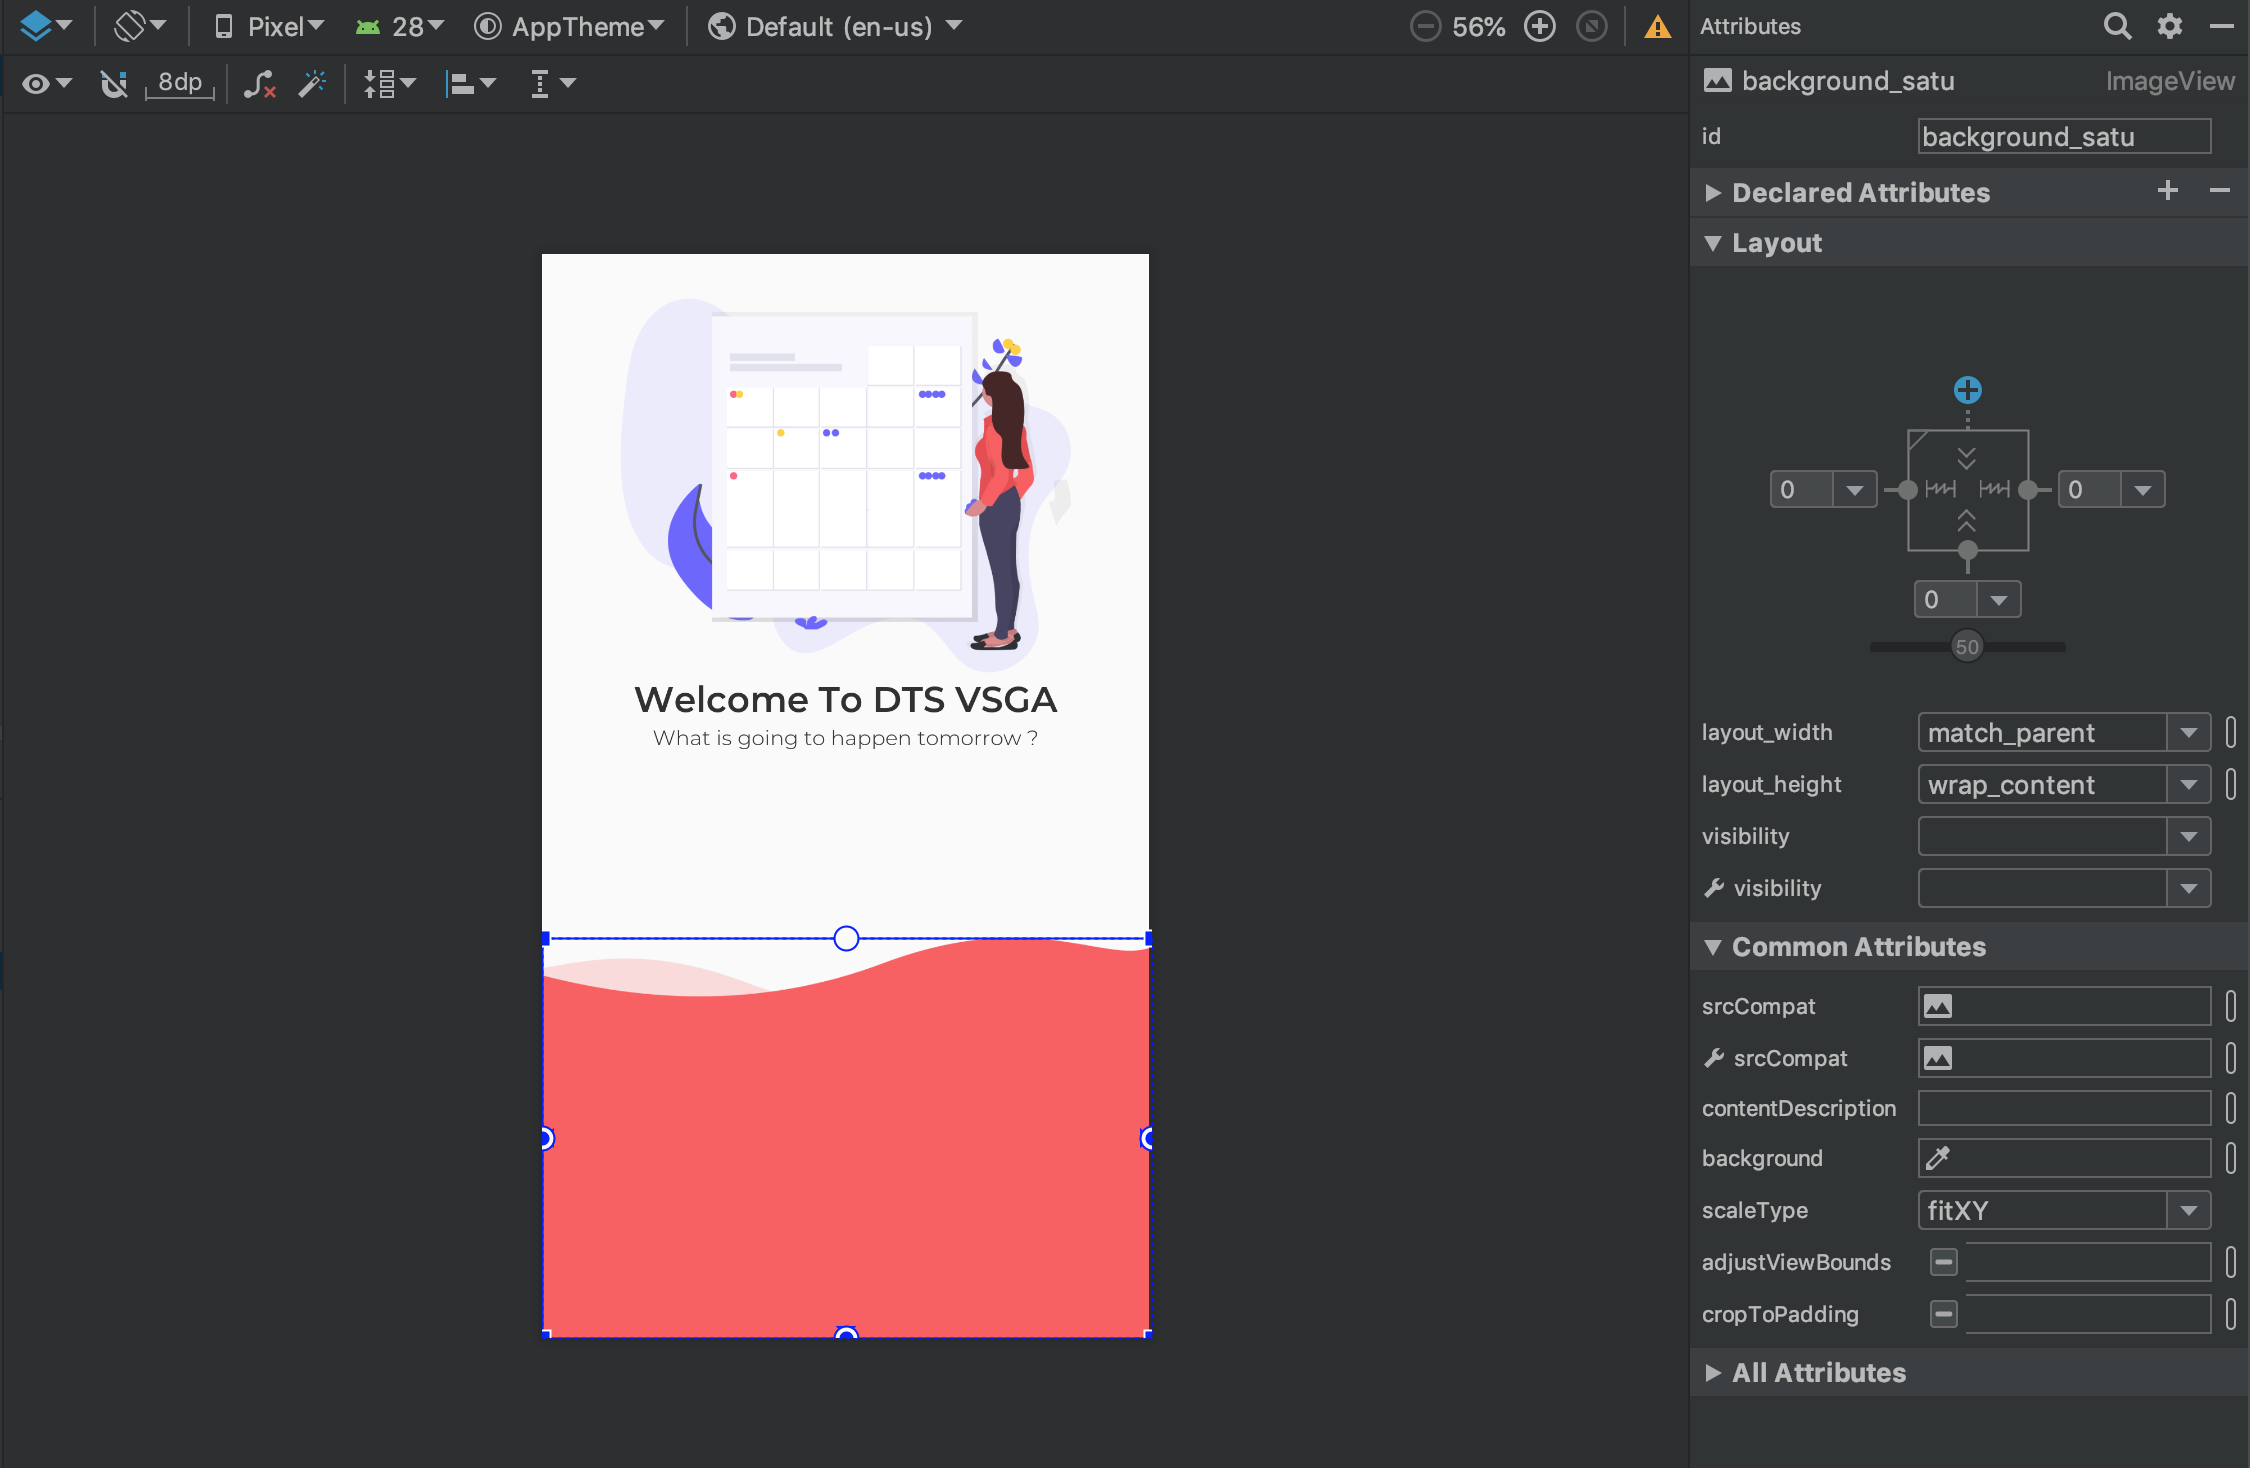
Task: Open the layout_height dropdown
Action: pyautogui.click(x=2189, y=785)
